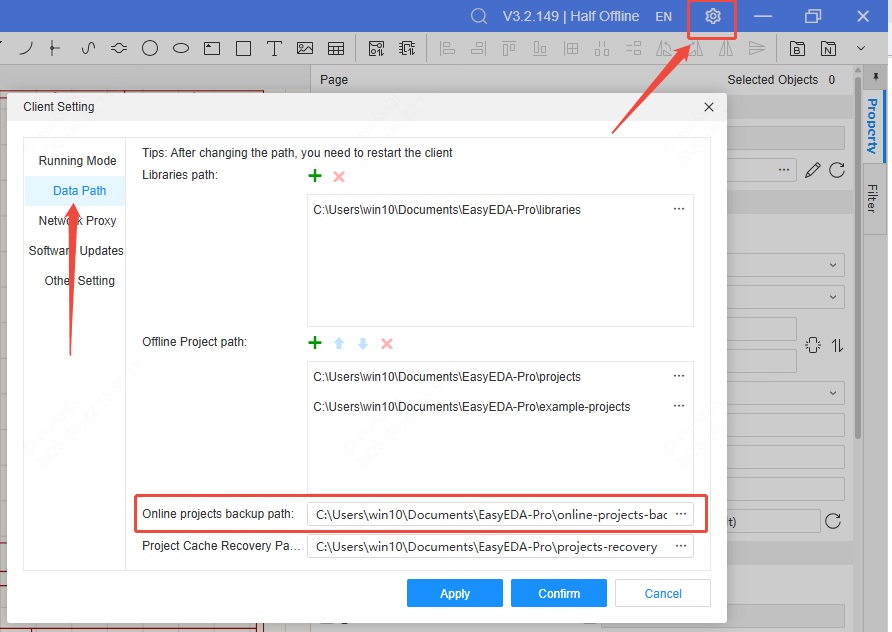
Task: Click the pin icon atop side panel
Action: coord(876,76)
